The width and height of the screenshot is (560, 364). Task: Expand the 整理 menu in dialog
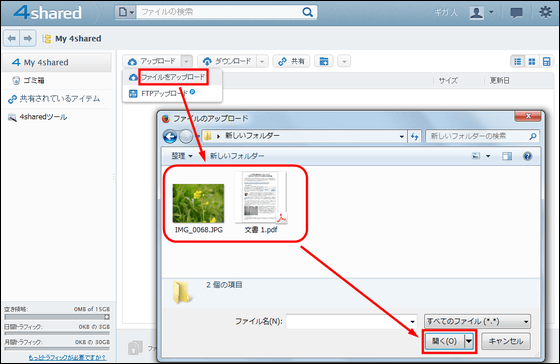coord(182,156)
